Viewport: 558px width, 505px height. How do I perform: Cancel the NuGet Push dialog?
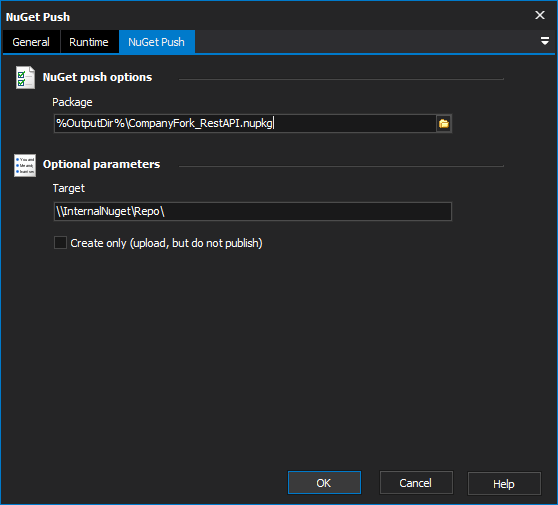tap(416, 483)
